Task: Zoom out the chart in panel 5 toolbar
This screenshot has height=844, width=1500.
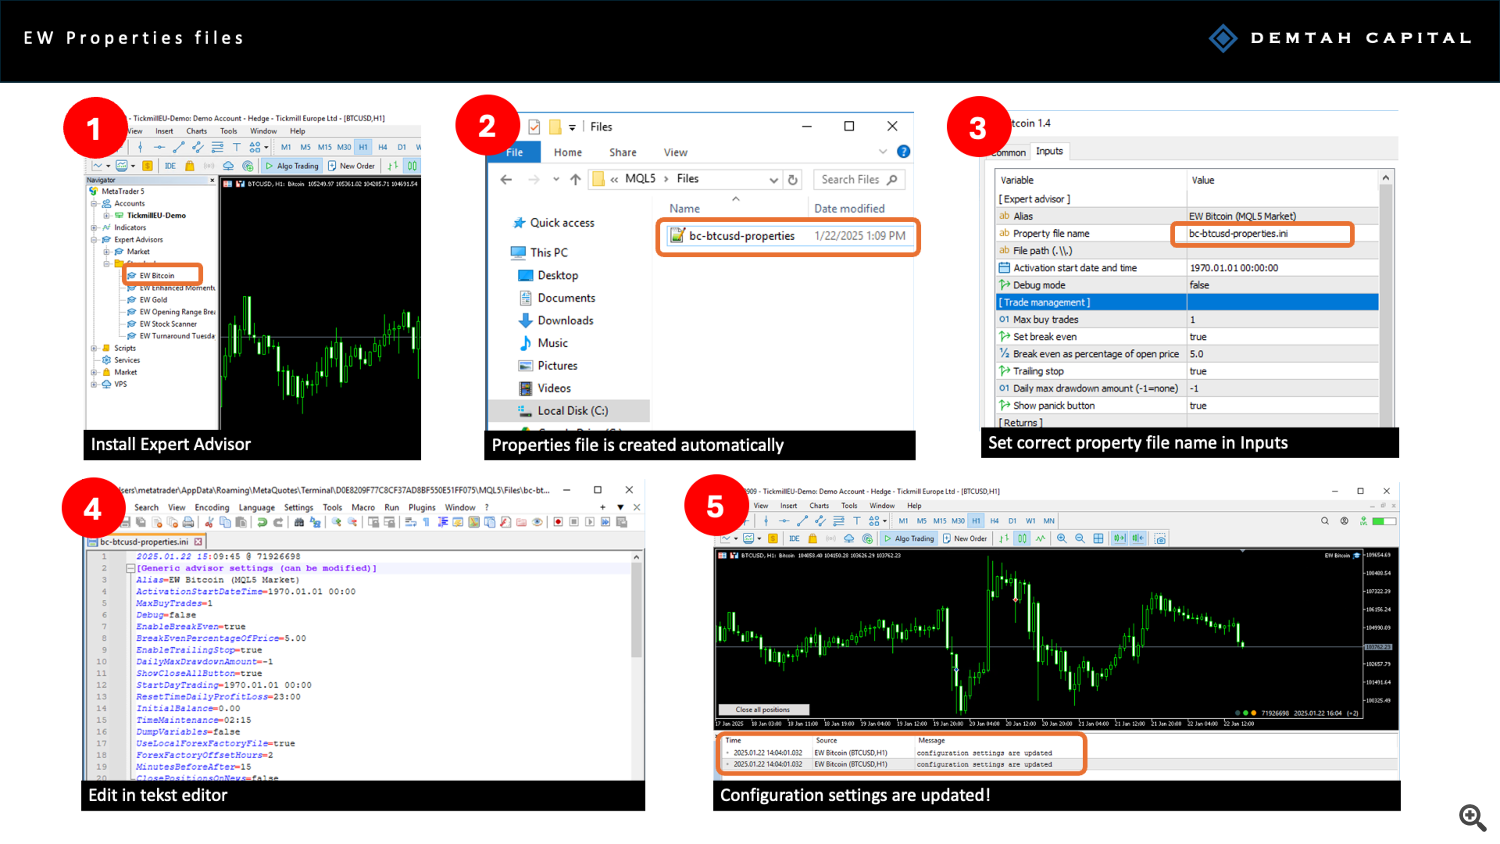Action: click(x=1079, y=538)
